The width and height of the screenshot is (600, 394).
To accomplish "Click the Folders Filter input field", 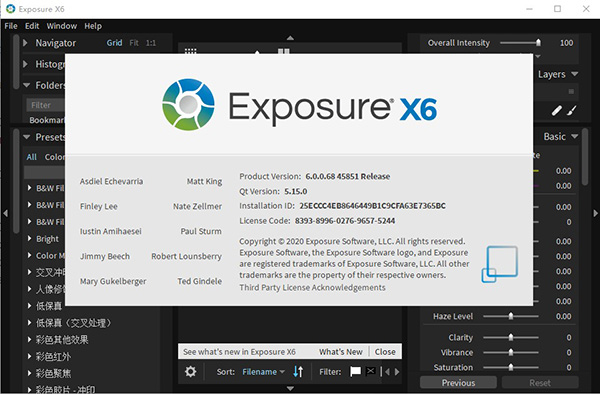I will click(46, 105).
